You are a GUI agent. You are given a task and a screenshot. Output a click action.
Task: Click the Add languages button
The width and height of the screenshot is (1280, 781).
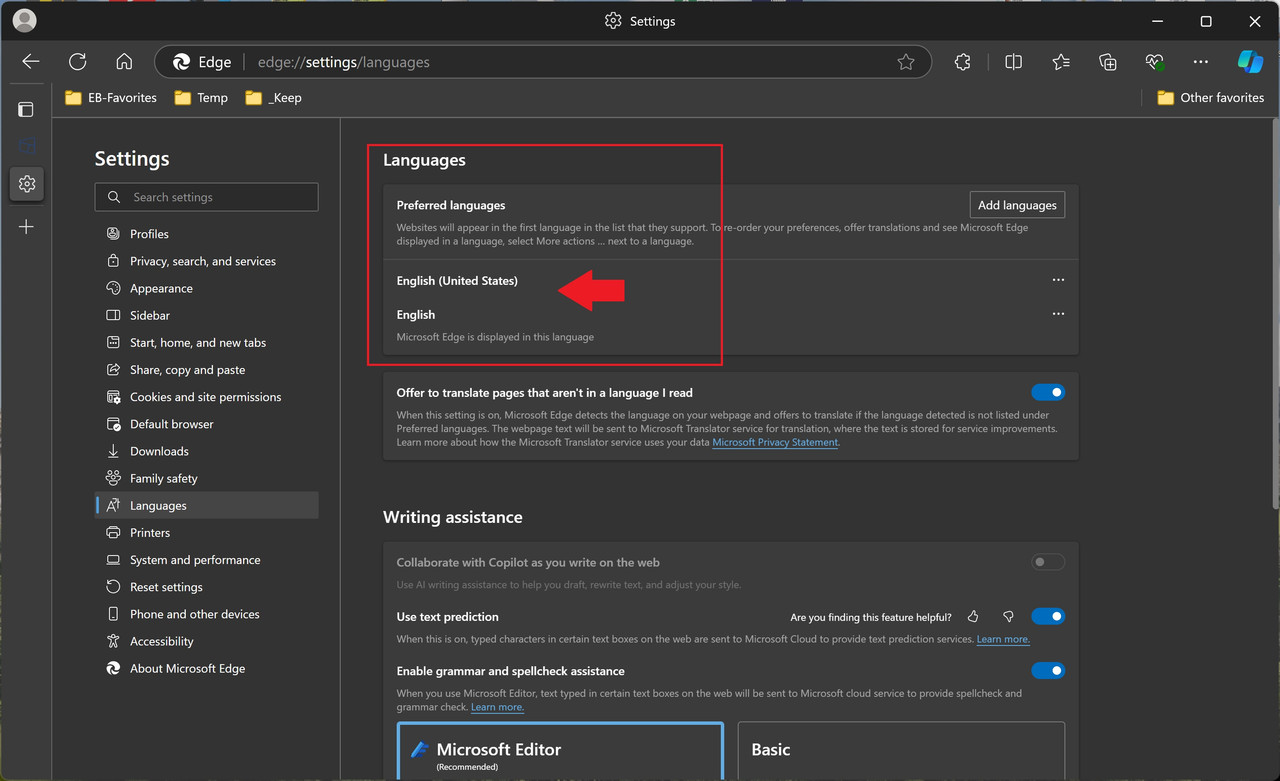click(x=1017, y=205)
